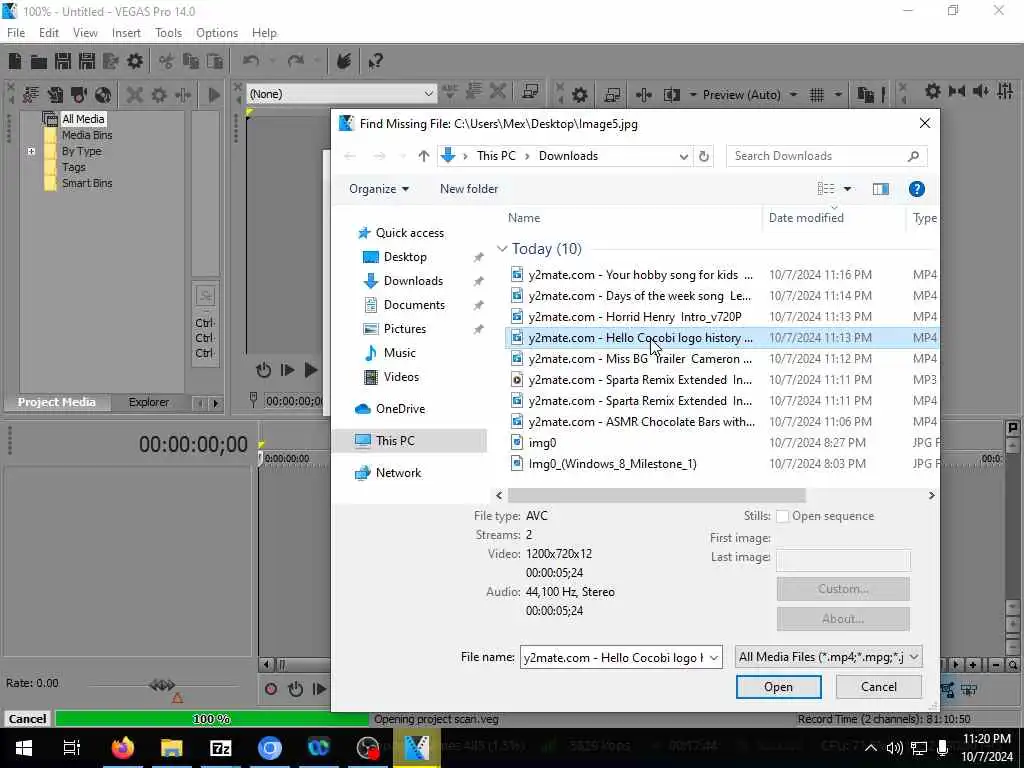Click the Dim Output speaker icon in mixer
The image size is (1024, 768).
[981, 91]
